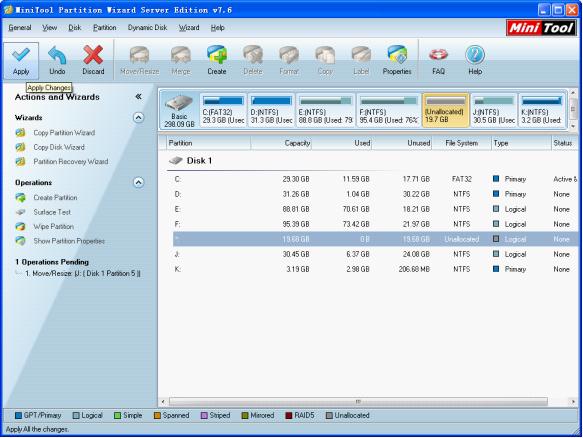Select F:(NTFS) block in disk map
The width and height of the screenshot is (583, 438).
tap(389, 110)
